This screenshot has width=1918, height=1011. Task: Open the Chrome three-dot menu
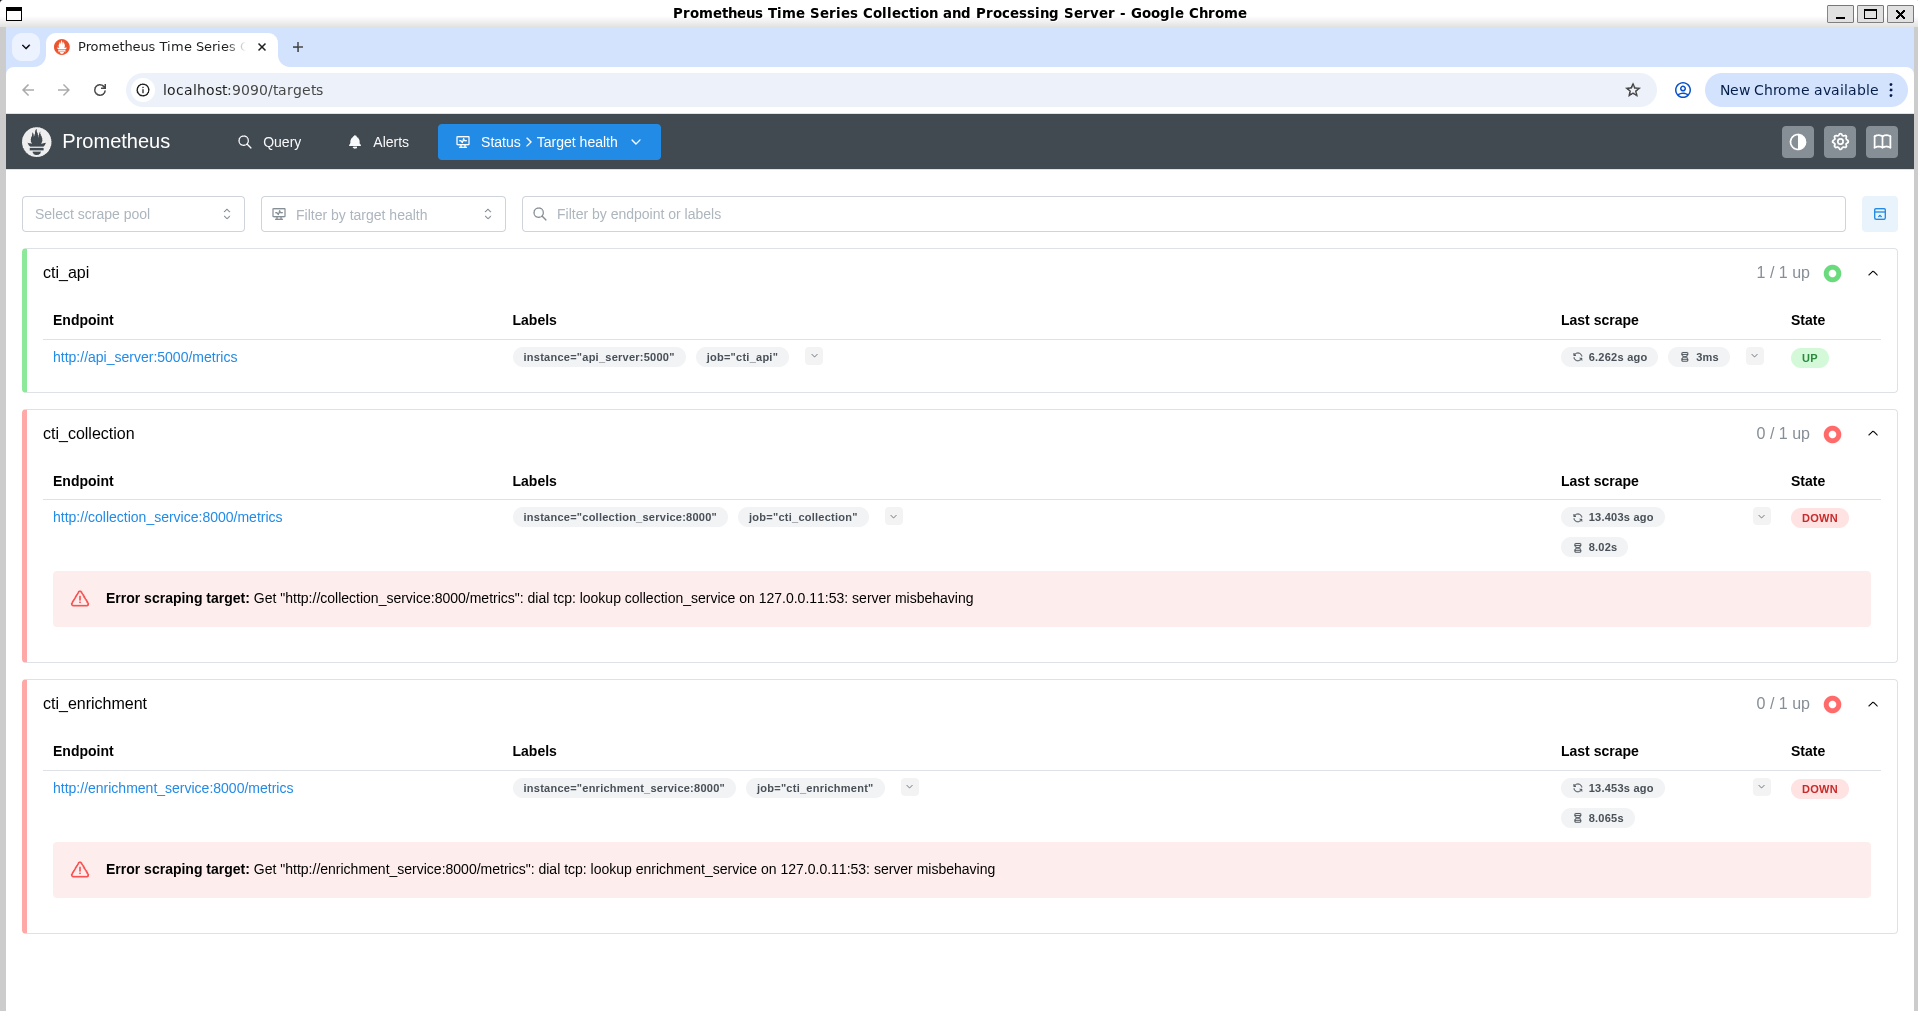(1891, 90)
